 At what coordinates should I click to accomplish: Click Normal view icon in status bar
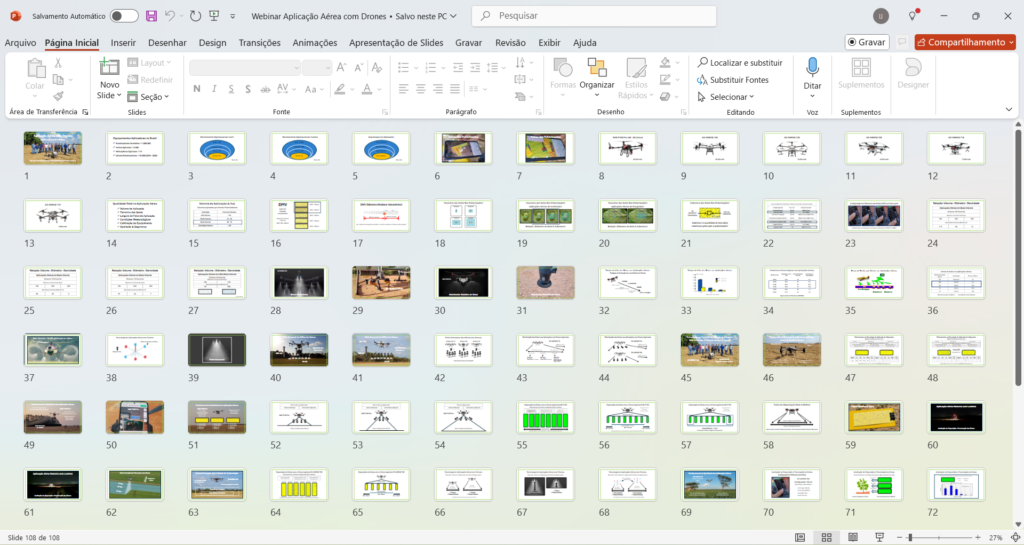(x=800, y=537)
